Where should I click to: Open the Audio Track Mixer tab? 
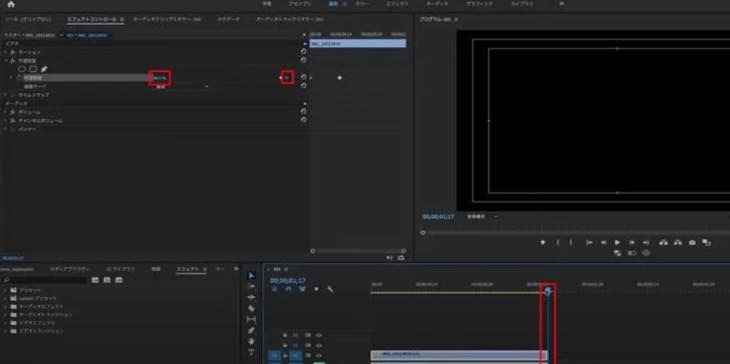pos(289,19)
